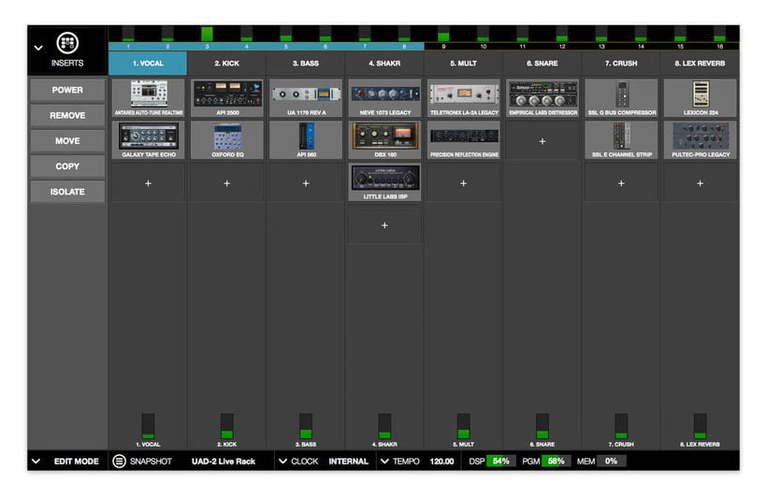The image size is (767, 499).
Task: Add an insert to the Kick channel
Action: (227, 183)
